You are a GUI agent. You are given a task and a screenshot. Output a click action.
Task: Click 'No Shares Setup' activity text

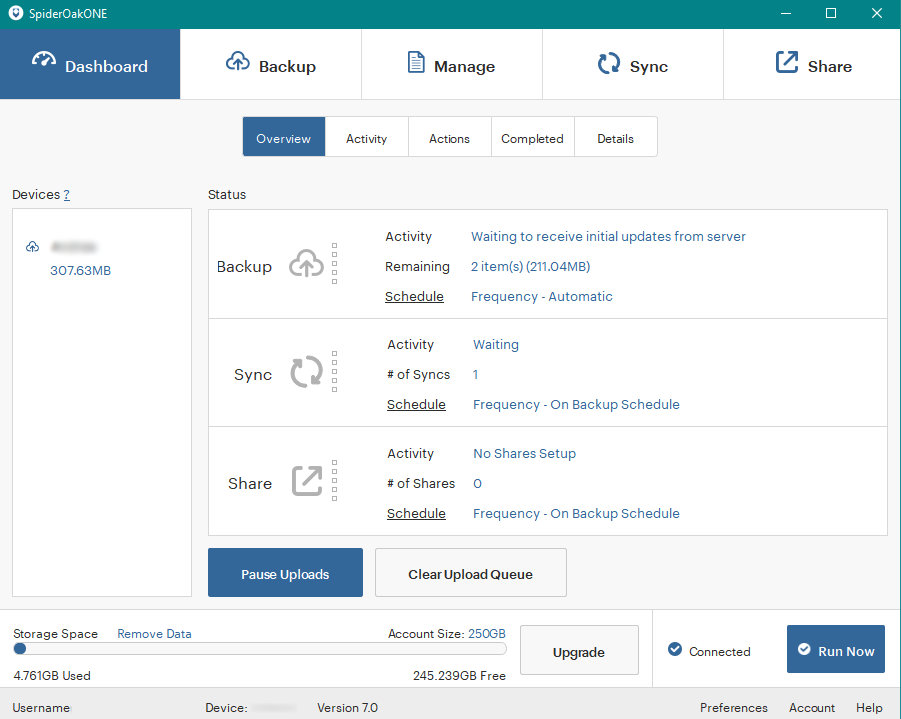click(525, 453)
